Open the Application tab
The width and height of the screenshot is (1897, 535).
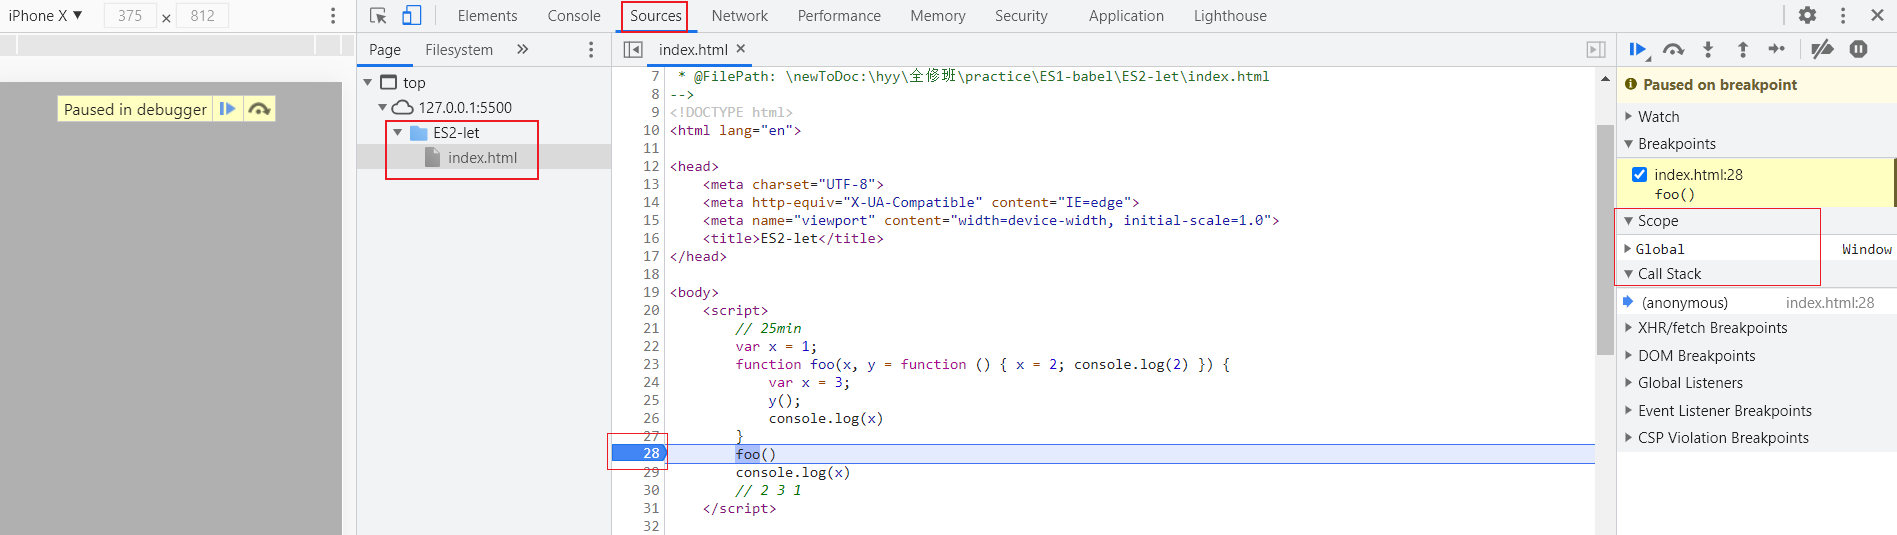1126,16
